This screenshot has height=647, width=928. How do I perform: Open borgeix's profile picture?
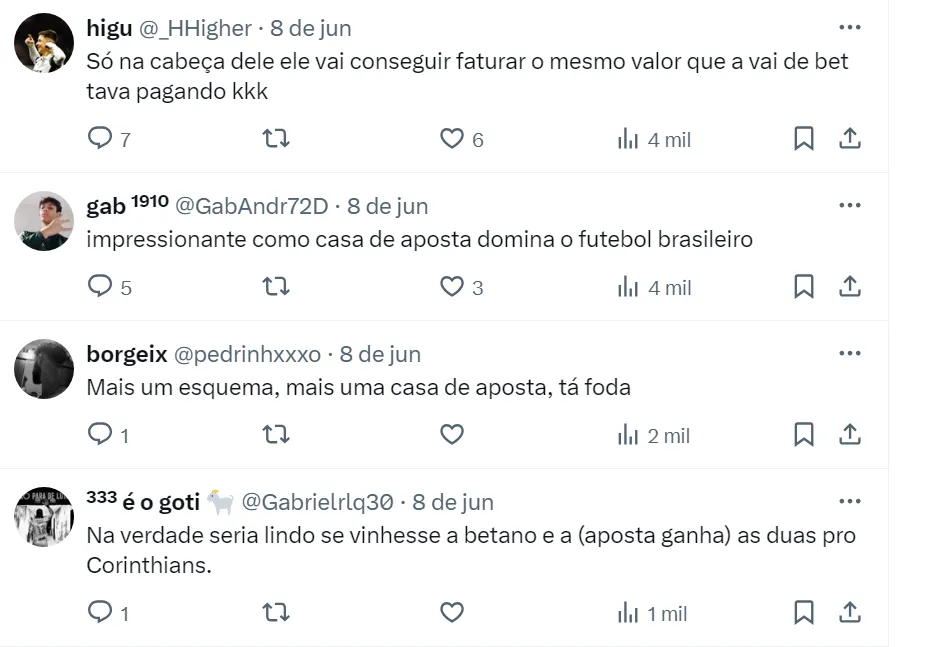tap(44, 368)
